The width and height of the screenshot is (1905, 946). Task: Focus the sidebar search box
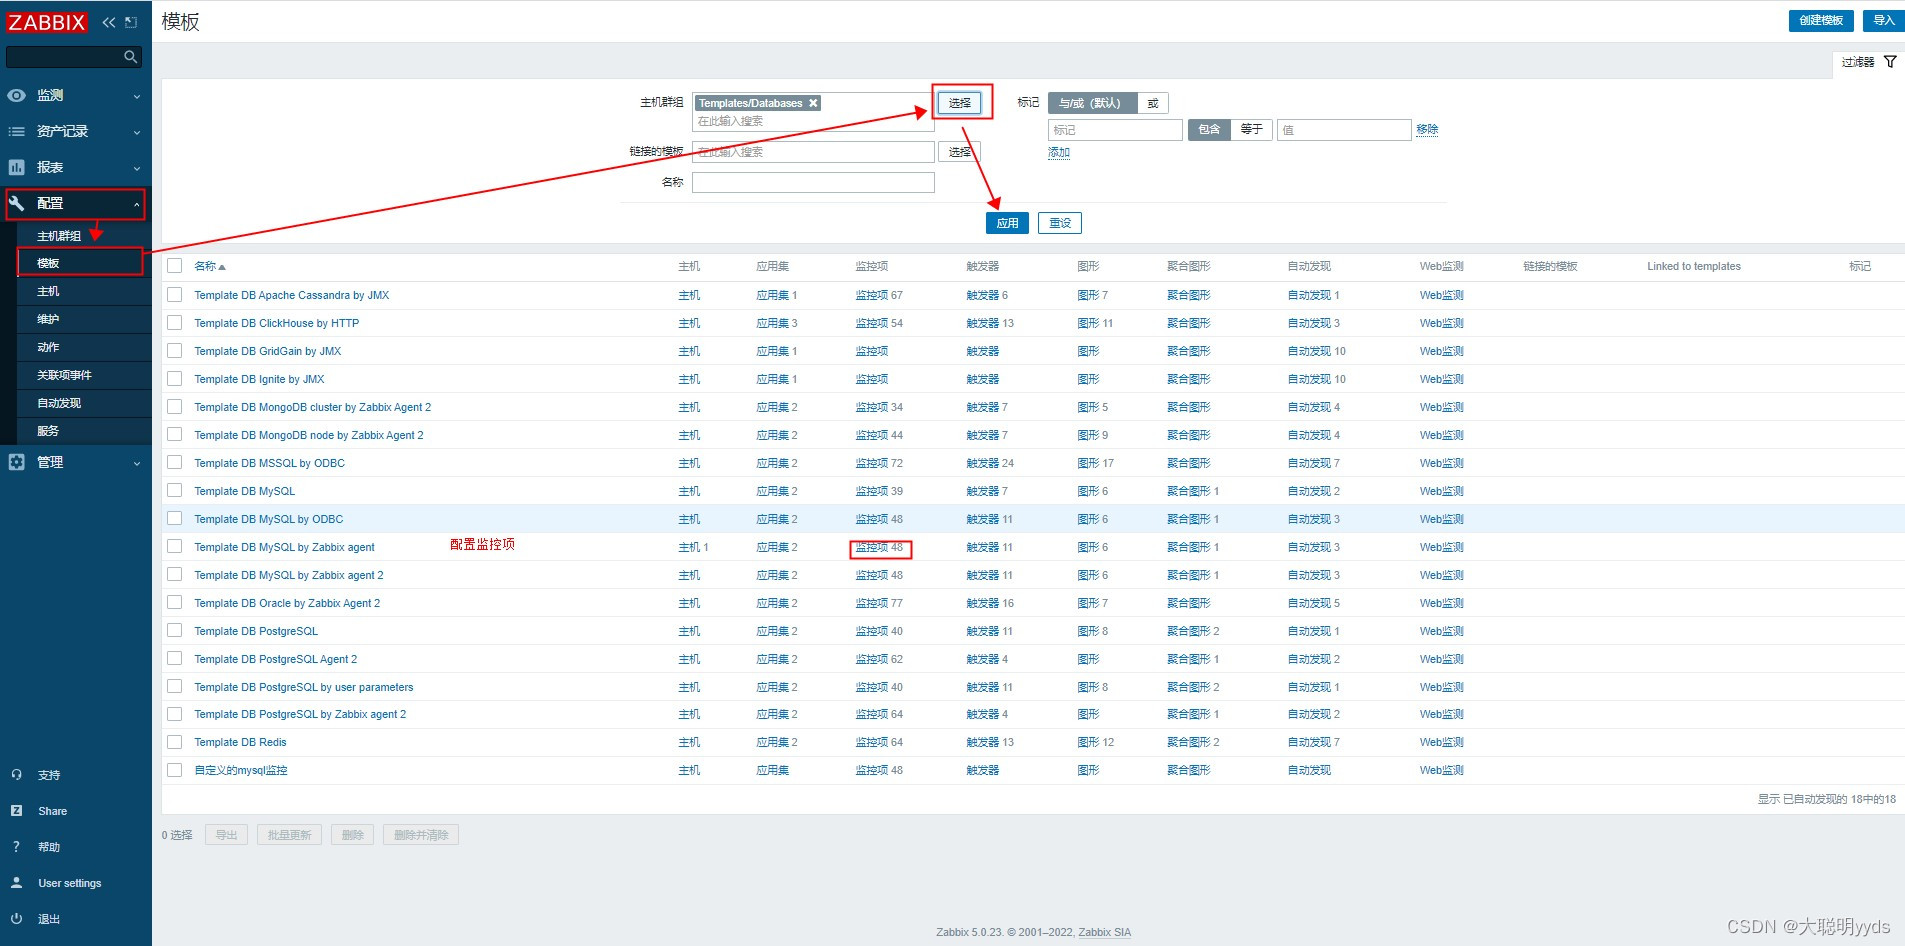pyautogui.click(x=73, y=57)
